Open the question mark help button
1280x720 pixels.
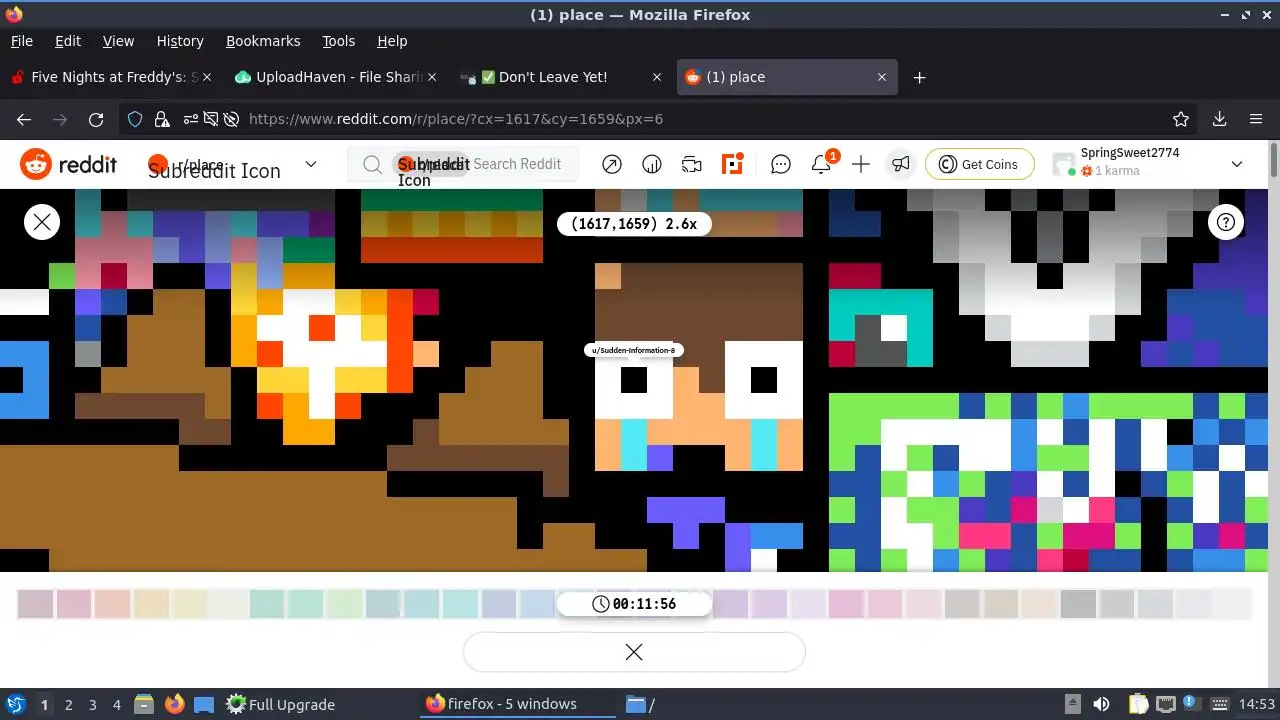tap(1226, 222)
